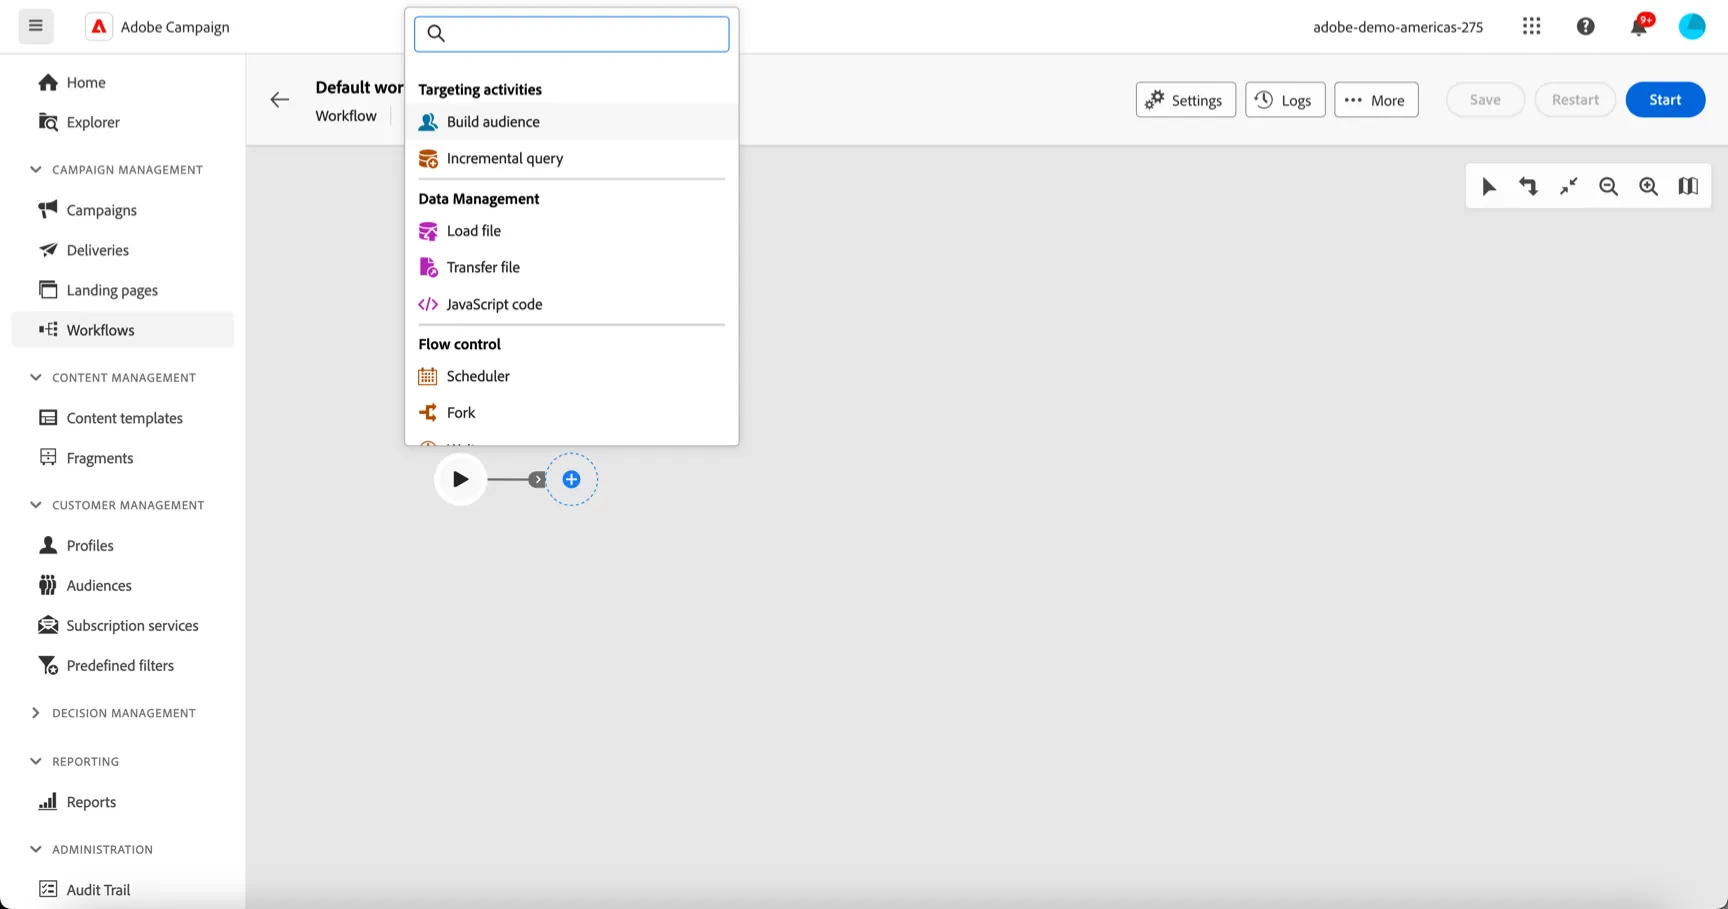Collapse the Customer Management section
This screenshot has height=909, width=1728.
pos(36,505)
